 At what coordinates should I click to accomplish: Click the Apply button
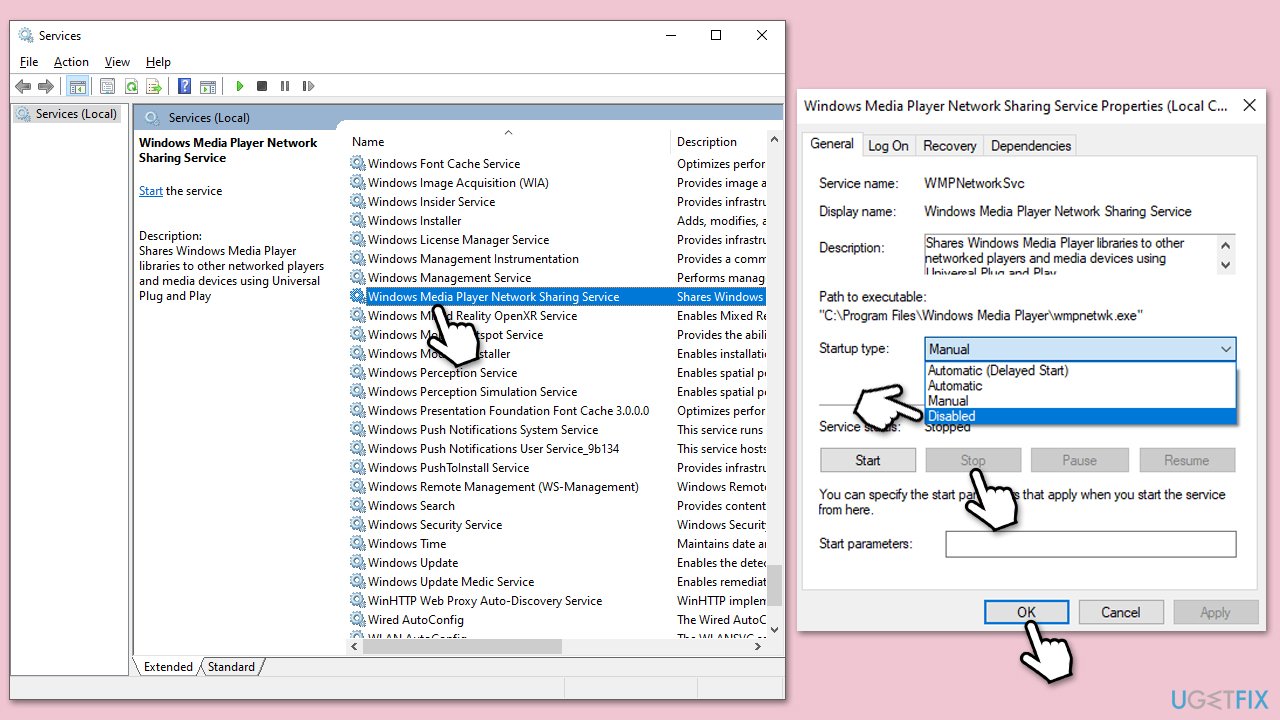click(1215, 612)
